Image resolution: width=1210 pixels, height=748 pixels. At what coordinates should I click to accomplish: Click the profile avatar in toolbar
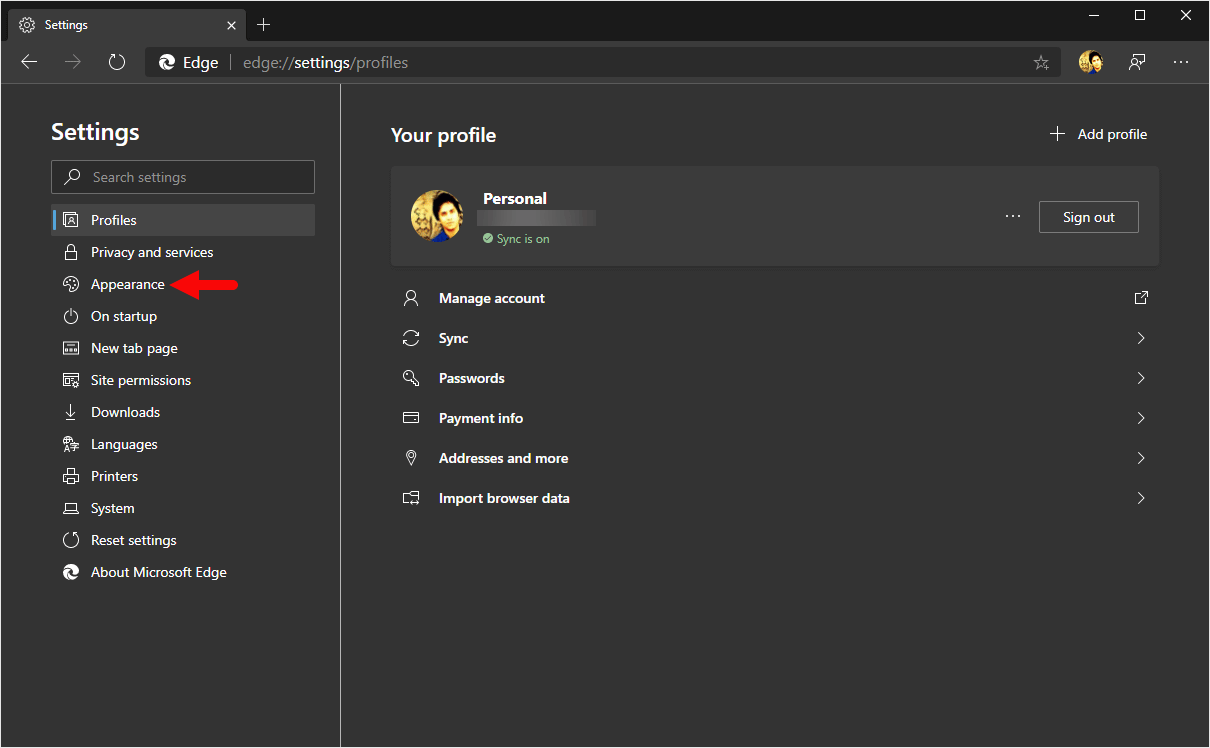tap(1091, 62)
